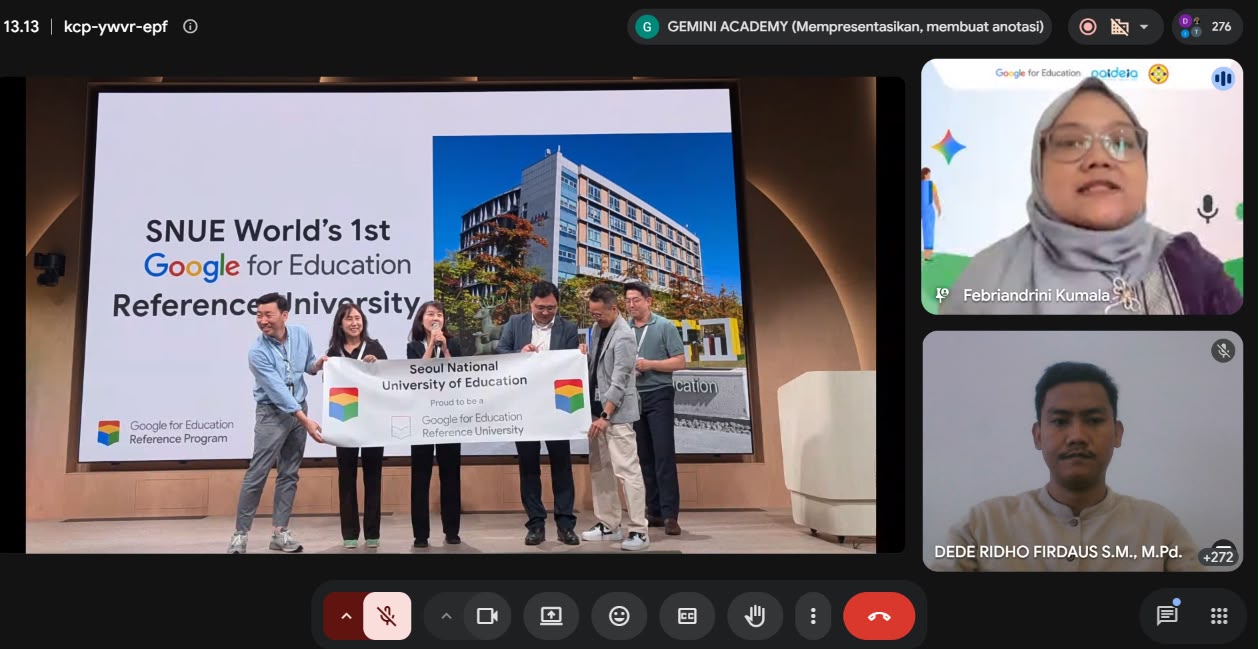Viewport: 1258px width, 649px height.
Task: Open the chat panel
Action: coord(1167,616)
